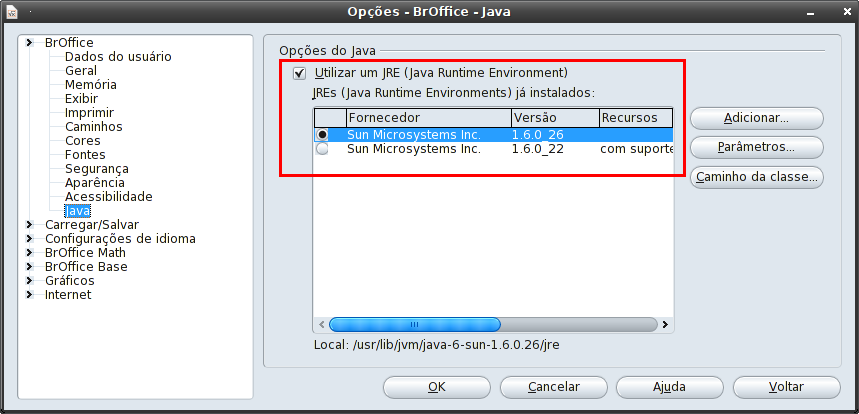Click the horizontal scrollbar thumb in JRE list

[415, 325]
